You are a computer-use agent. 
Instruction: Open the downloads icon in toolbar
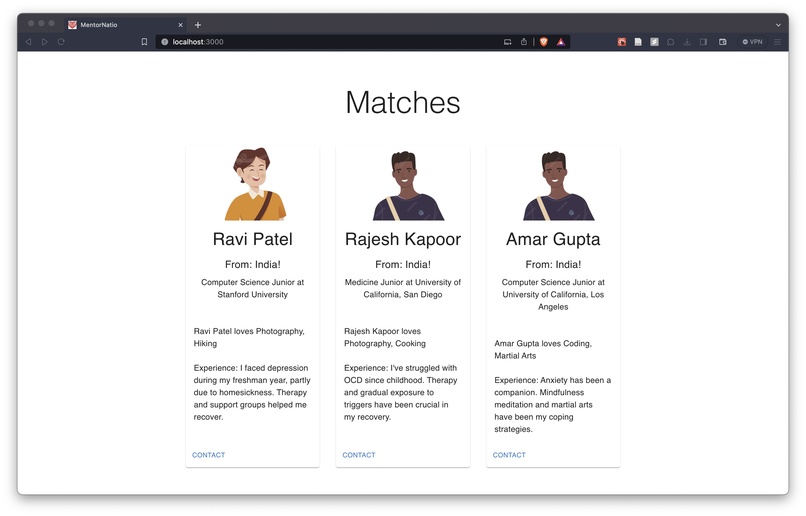[x=687, y=42]
